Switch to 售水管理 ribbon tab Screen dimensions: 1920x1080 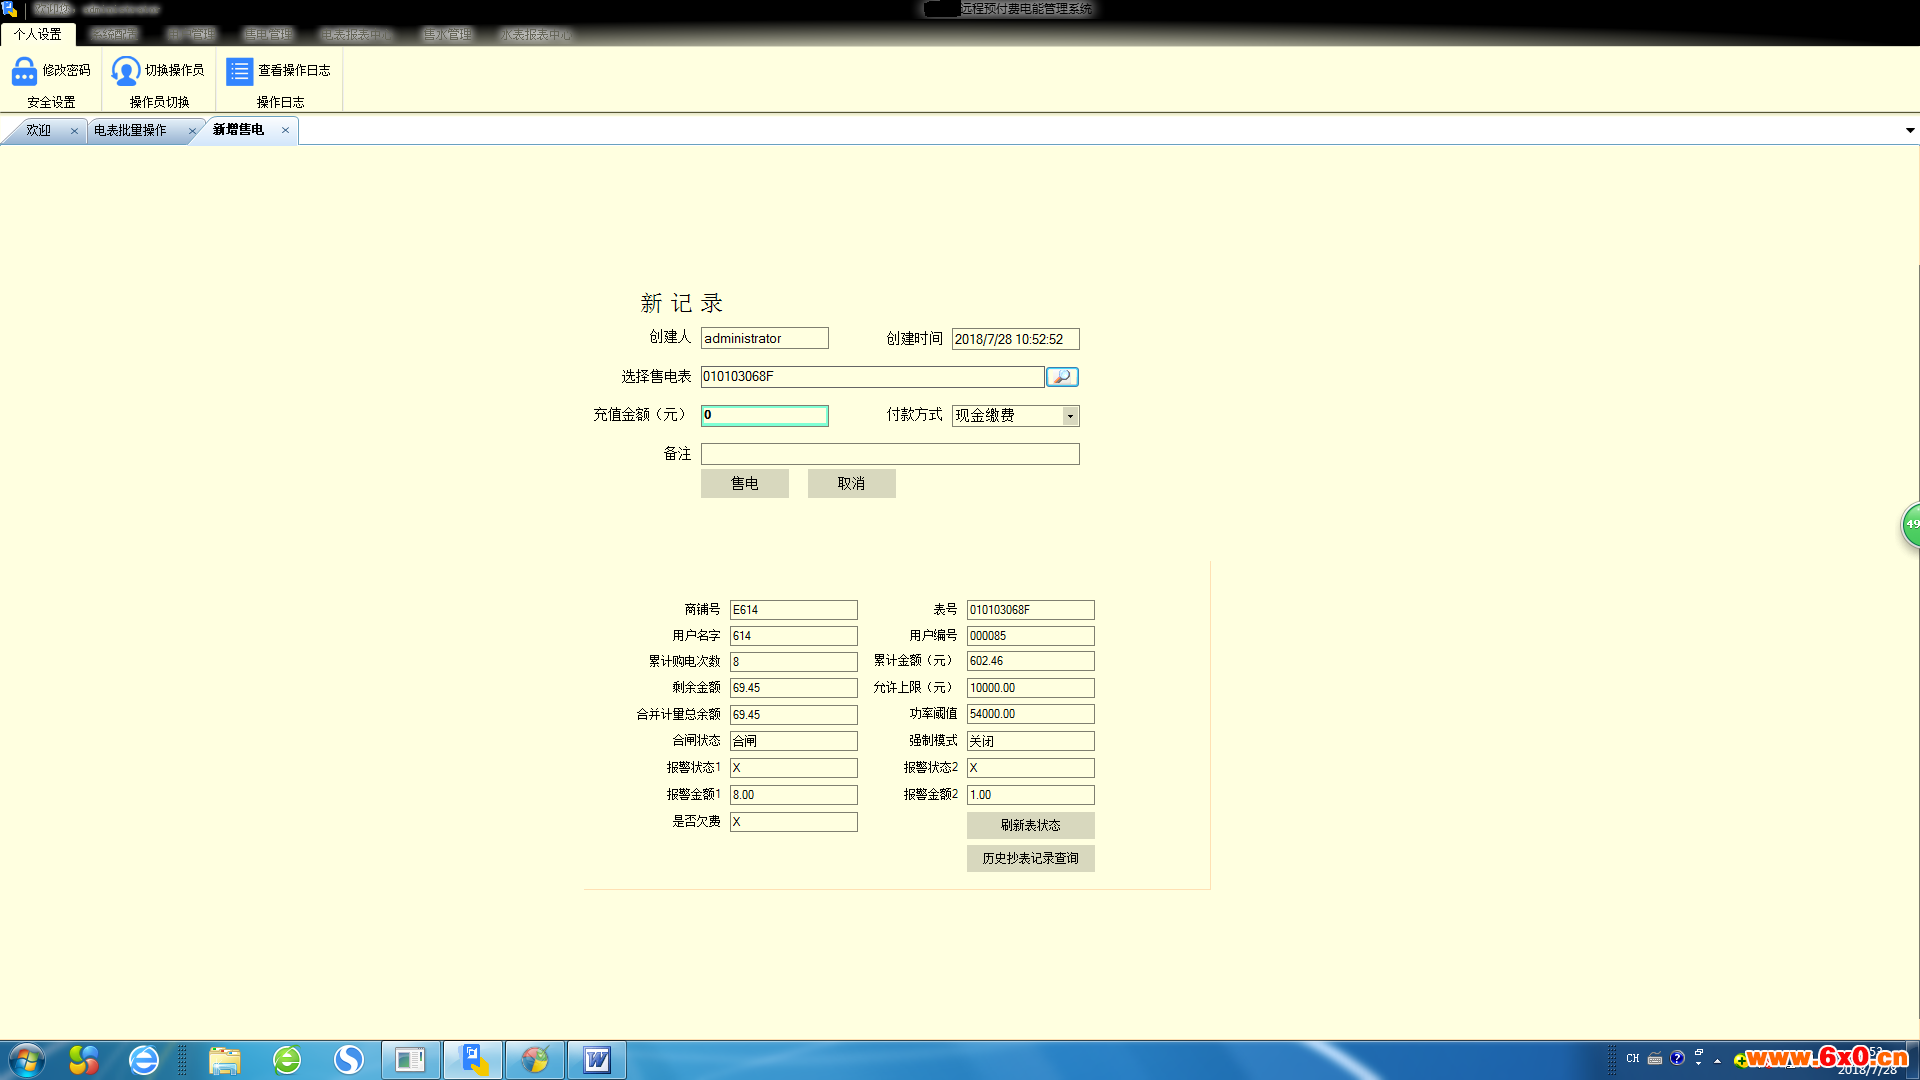(447, 34)
